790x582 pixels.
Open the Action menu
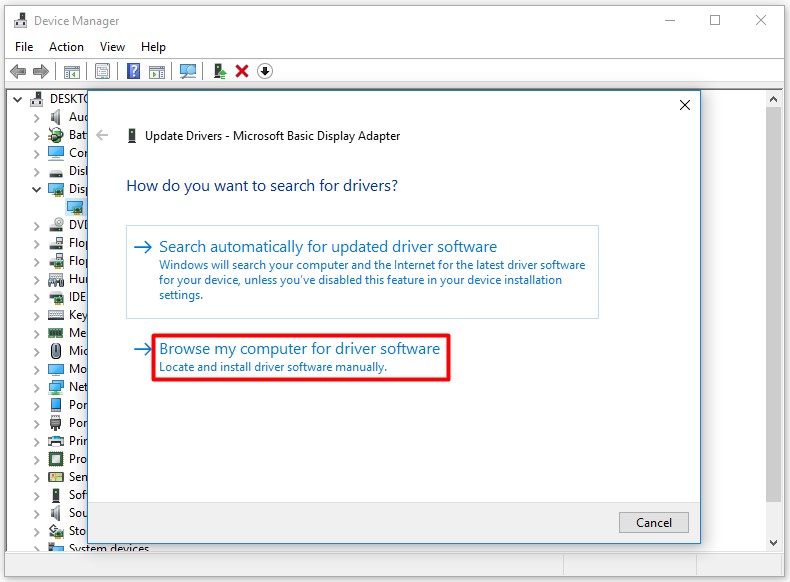coord(66,47)
